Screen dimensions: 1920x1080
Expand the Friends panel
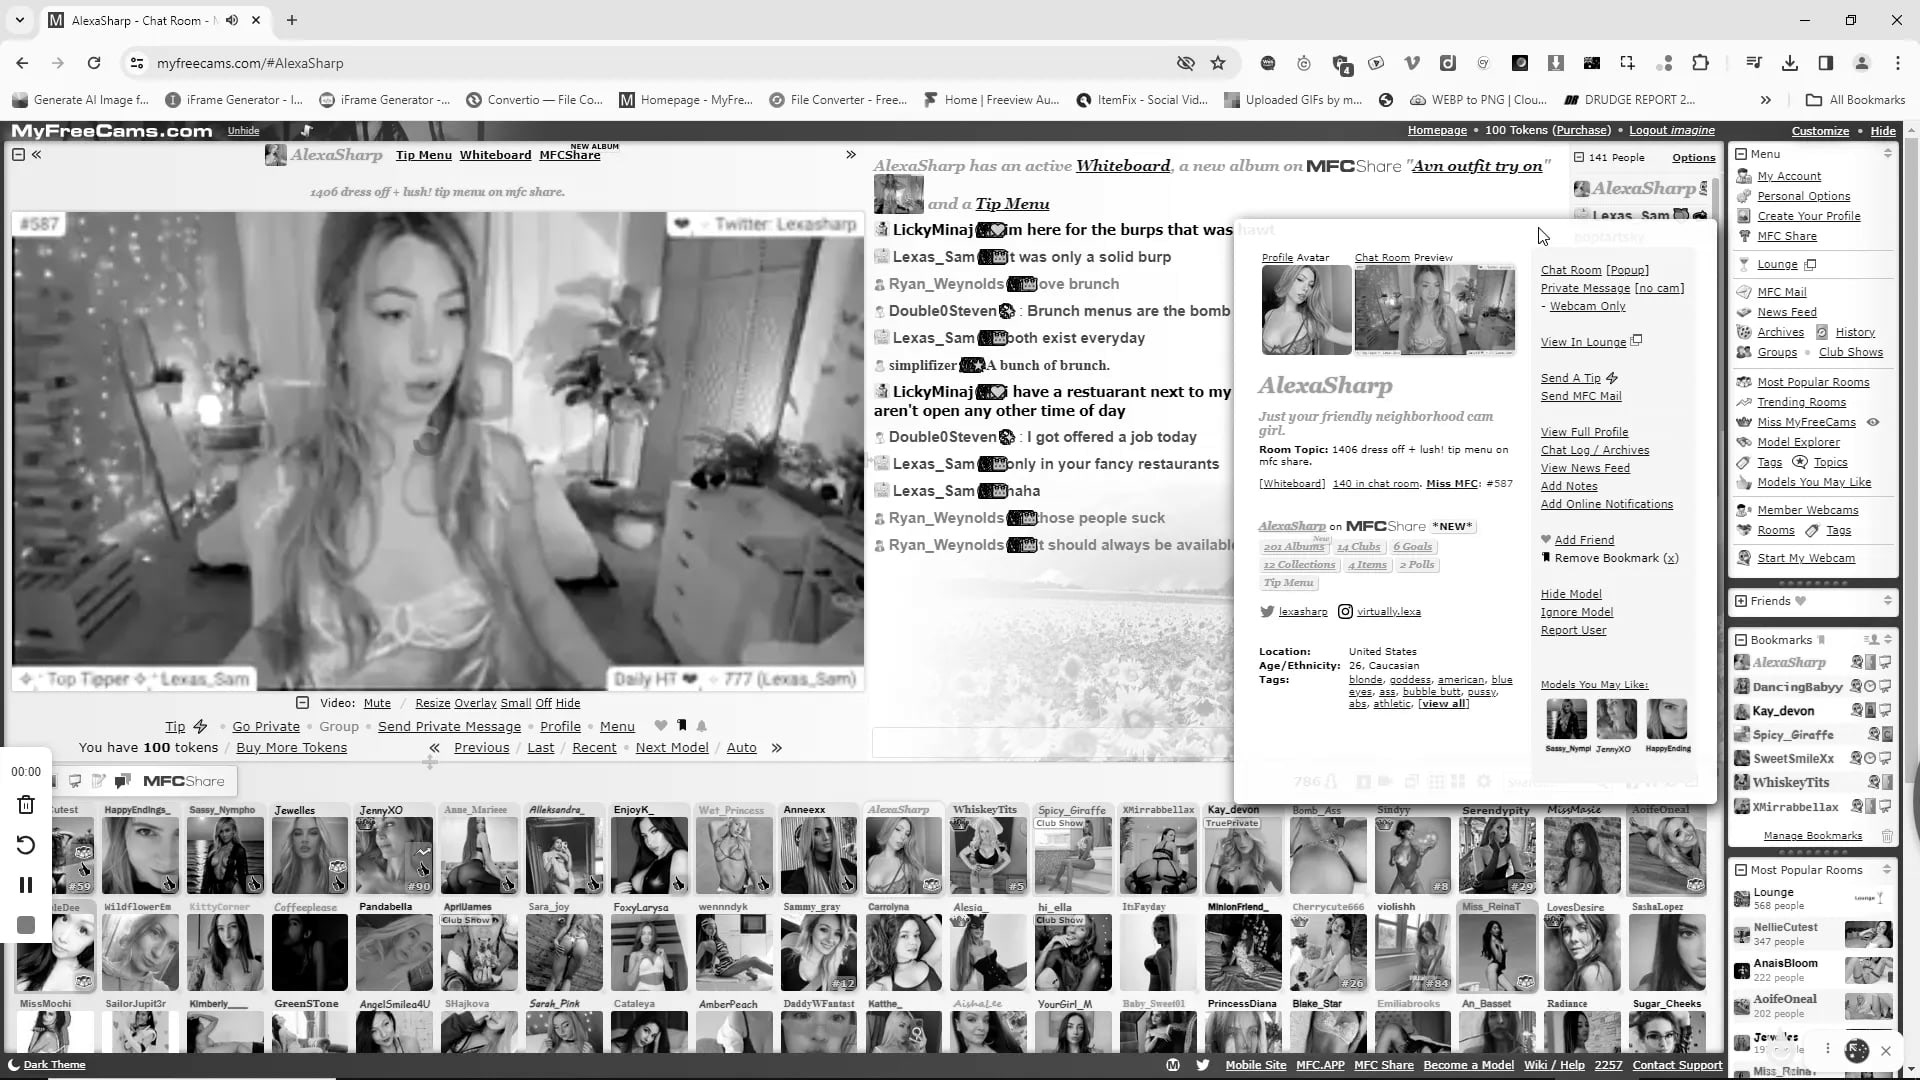point(1741,601)
